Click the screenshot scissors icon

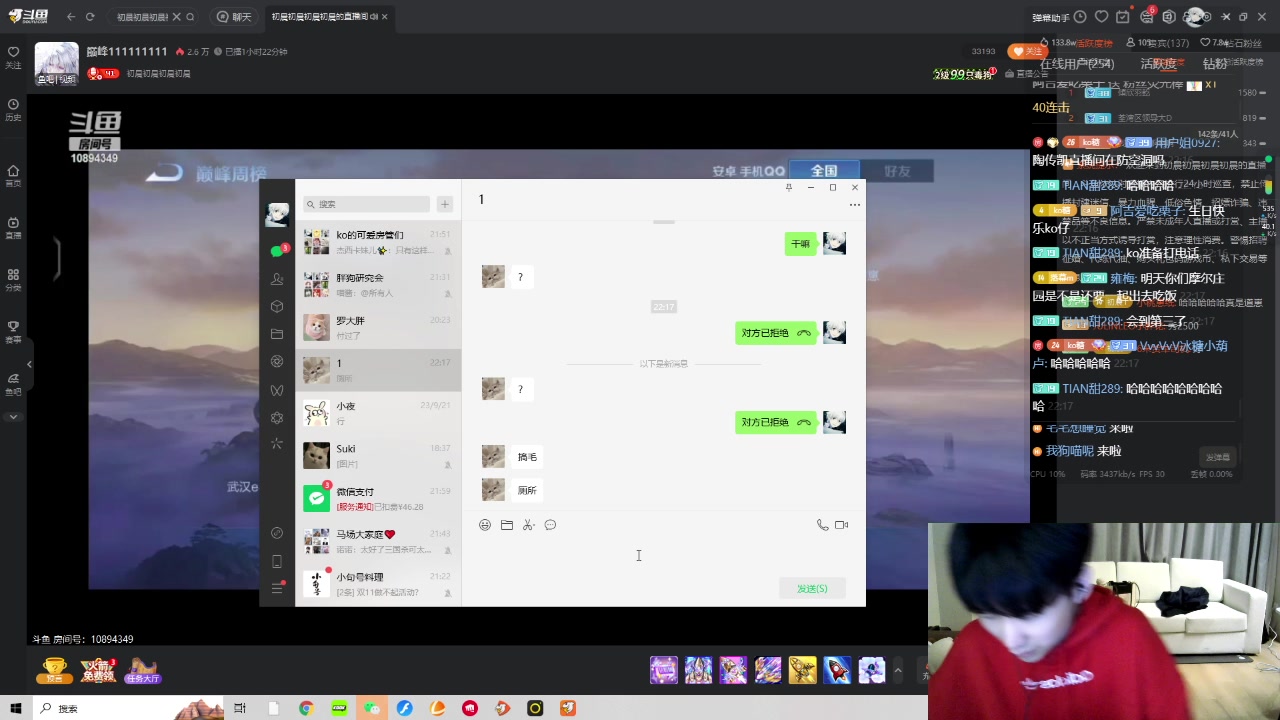coord(528,525)
